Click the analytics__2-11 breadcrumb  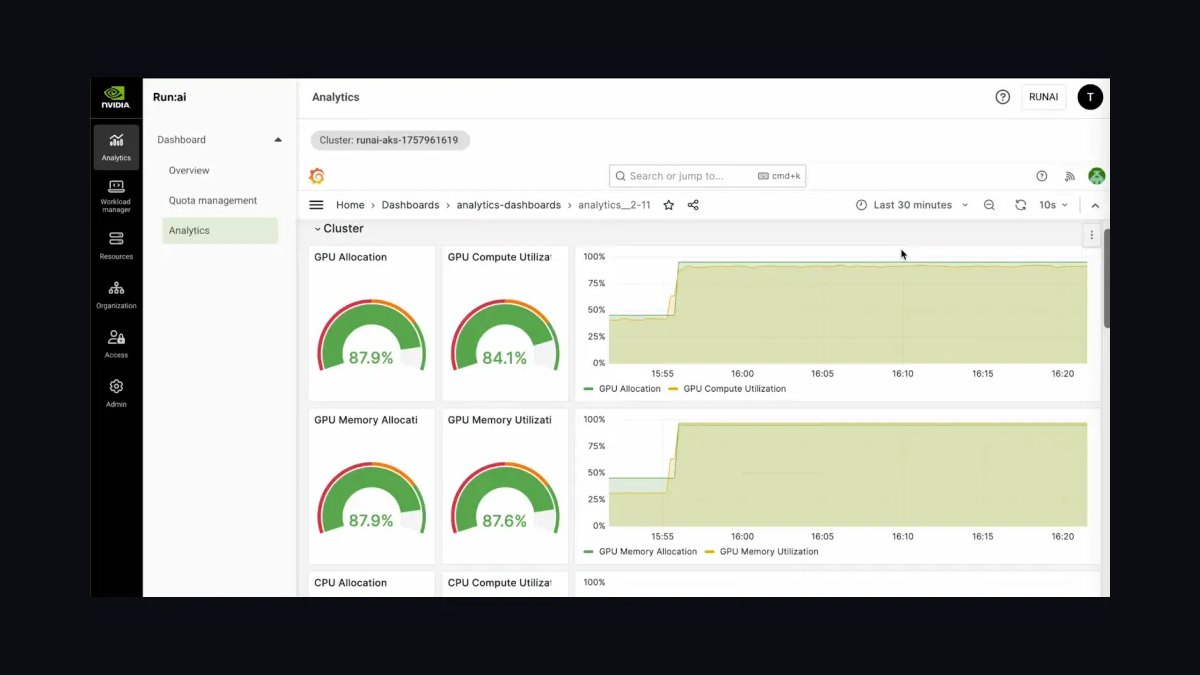click(x=614, y=205)
